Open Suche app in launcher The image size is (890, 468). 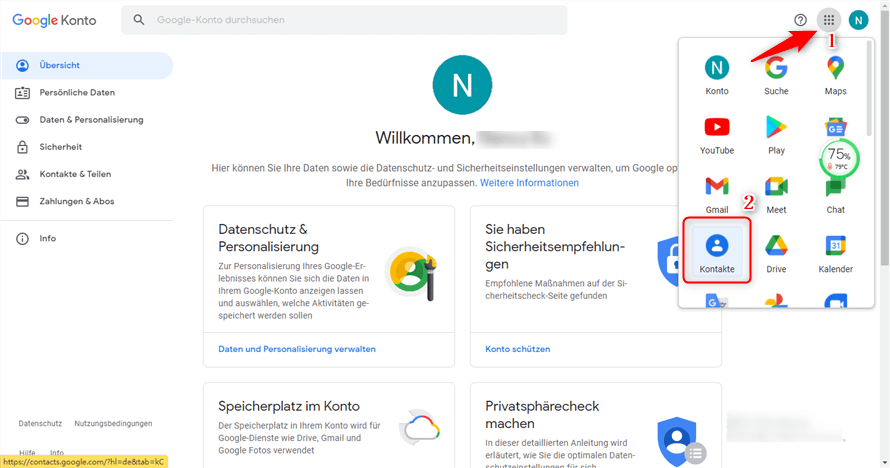click(x=776, y=75)
